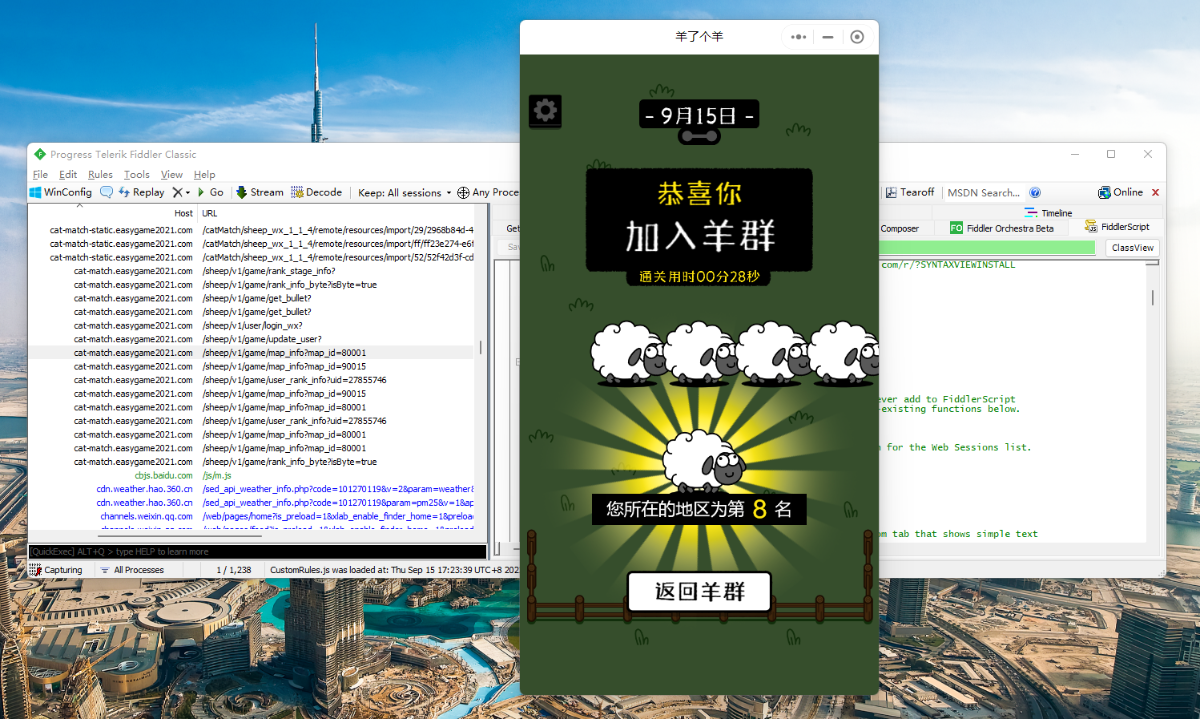
Task: Open the Edit menu in Fiddler
Action: point(68,174)
